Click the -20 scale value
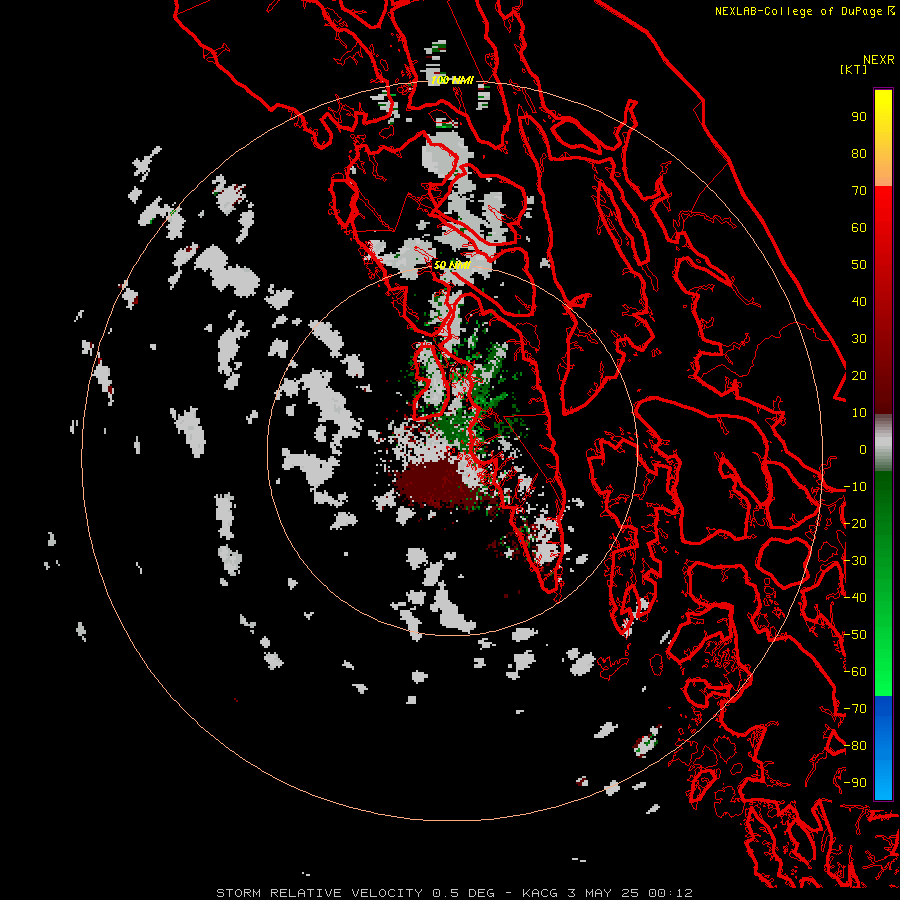Screen dimensions: 900x900 pyautogui.click(x=855, y=523)
